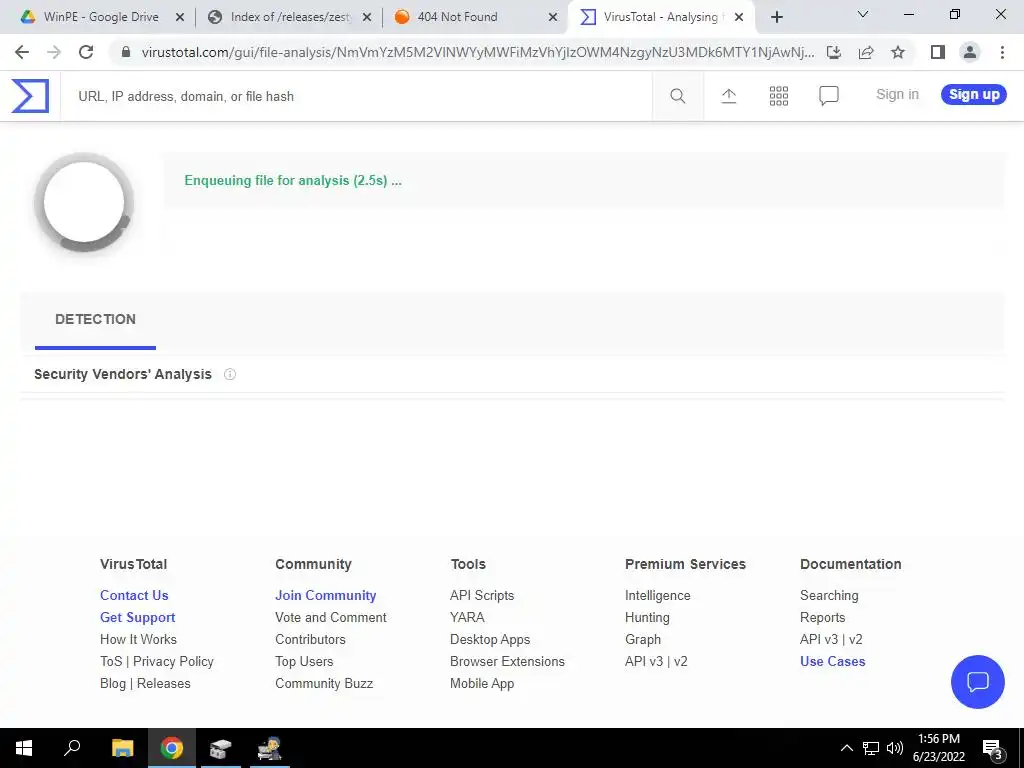Open File Explorer from the taskbar
The width and height of the screenshot is (1024, 768).
(122, 748)
